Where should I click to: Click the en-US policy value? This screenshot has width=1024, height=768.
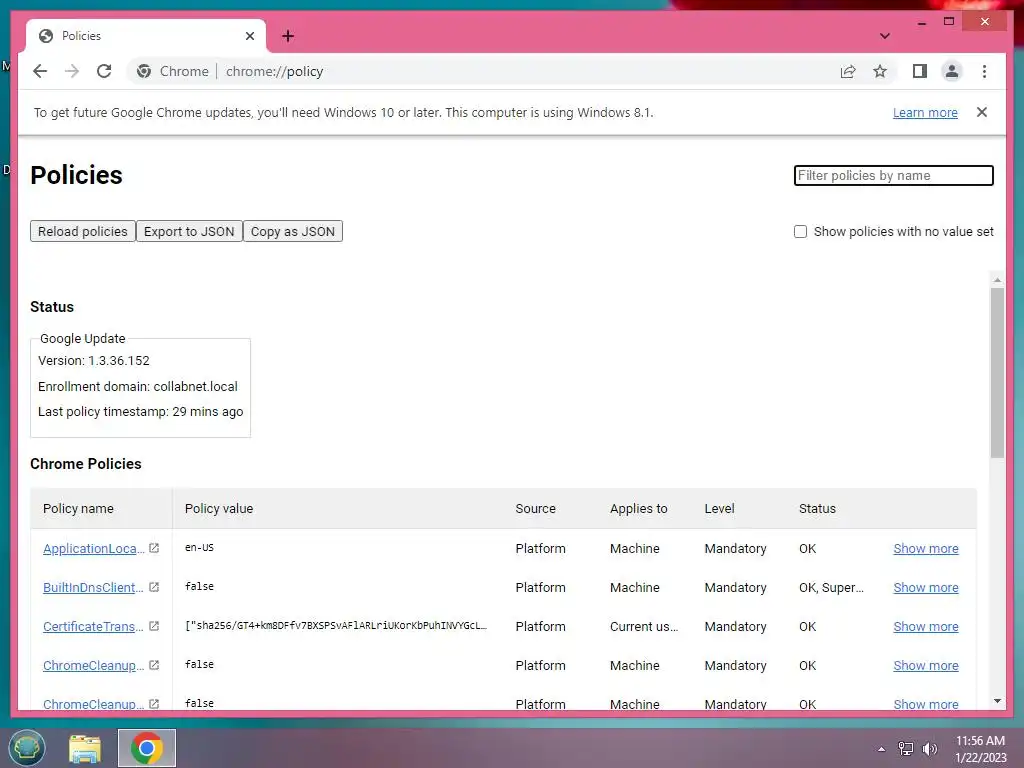(x=199, y=548)
